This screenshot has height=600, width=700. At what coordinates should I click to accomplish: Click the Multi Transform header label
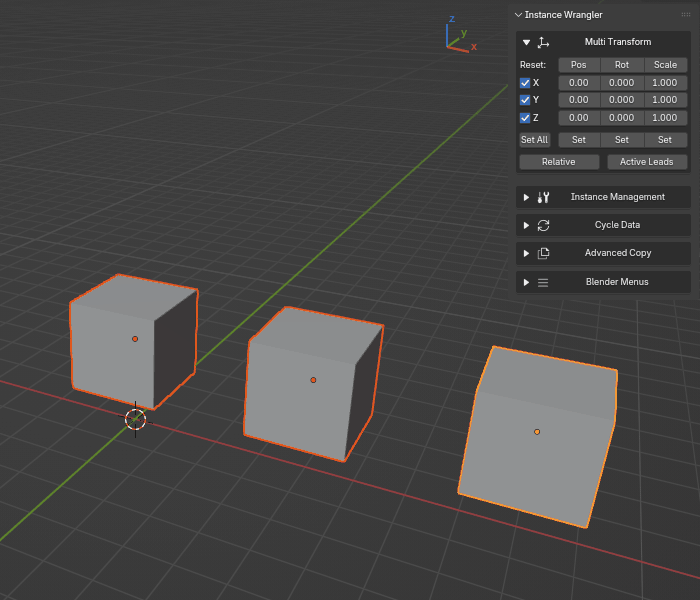(x=618, y=42)
